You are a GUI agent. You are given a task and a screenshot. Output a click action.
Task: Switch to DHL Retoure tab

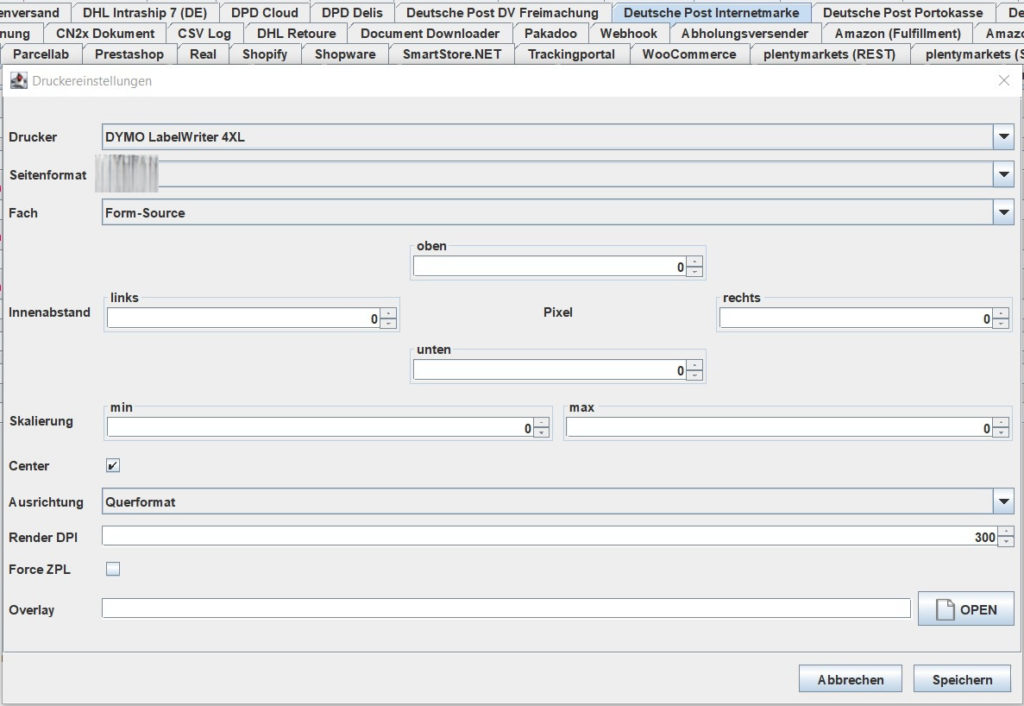[296, 33]
